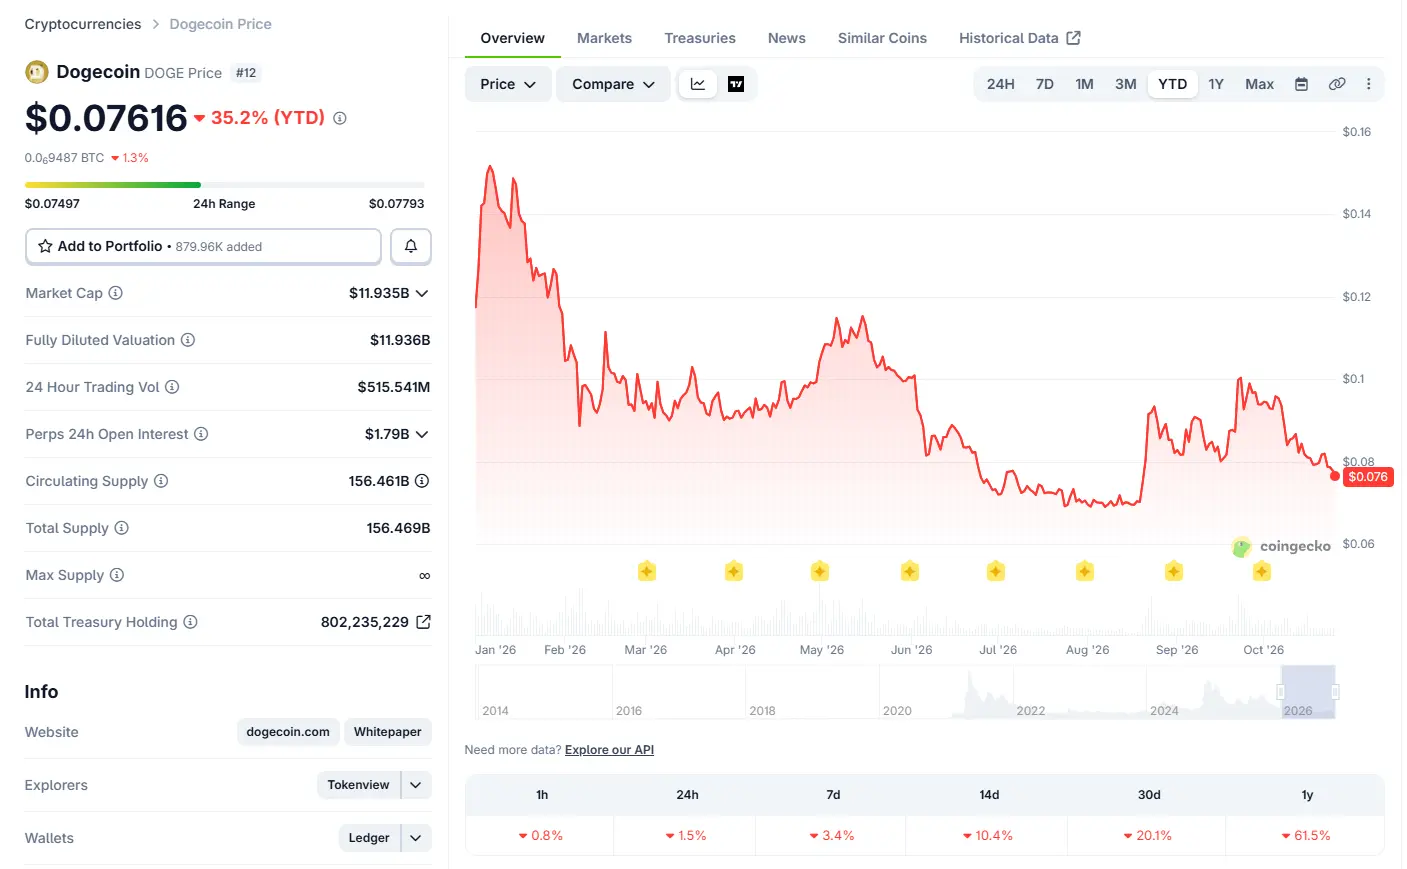This screenshot has width=1407, height=869.
Task: Open the chart three-dot more options menu
Action: 1369,84
